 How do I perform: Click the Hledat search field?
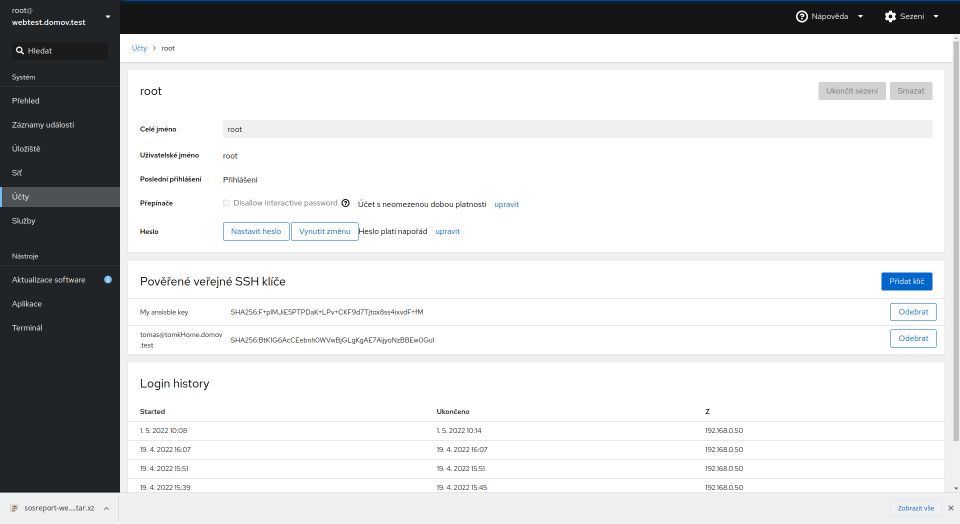[60, 51]
